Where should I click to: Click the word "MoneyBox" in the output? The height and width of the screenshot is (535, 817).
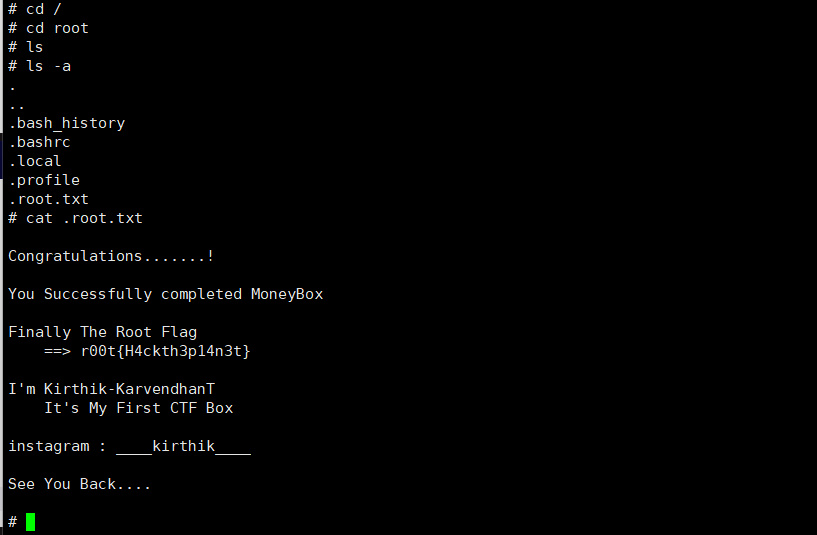coord(287,294)
